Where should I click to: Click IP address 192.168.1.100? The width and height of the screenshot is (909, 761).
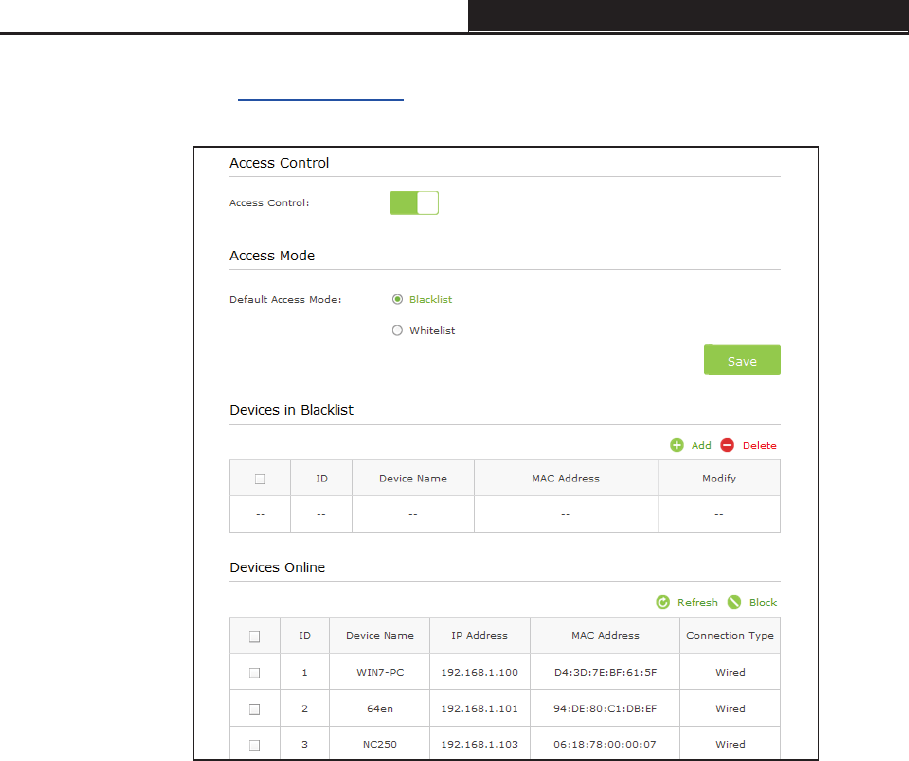(479, 672)
